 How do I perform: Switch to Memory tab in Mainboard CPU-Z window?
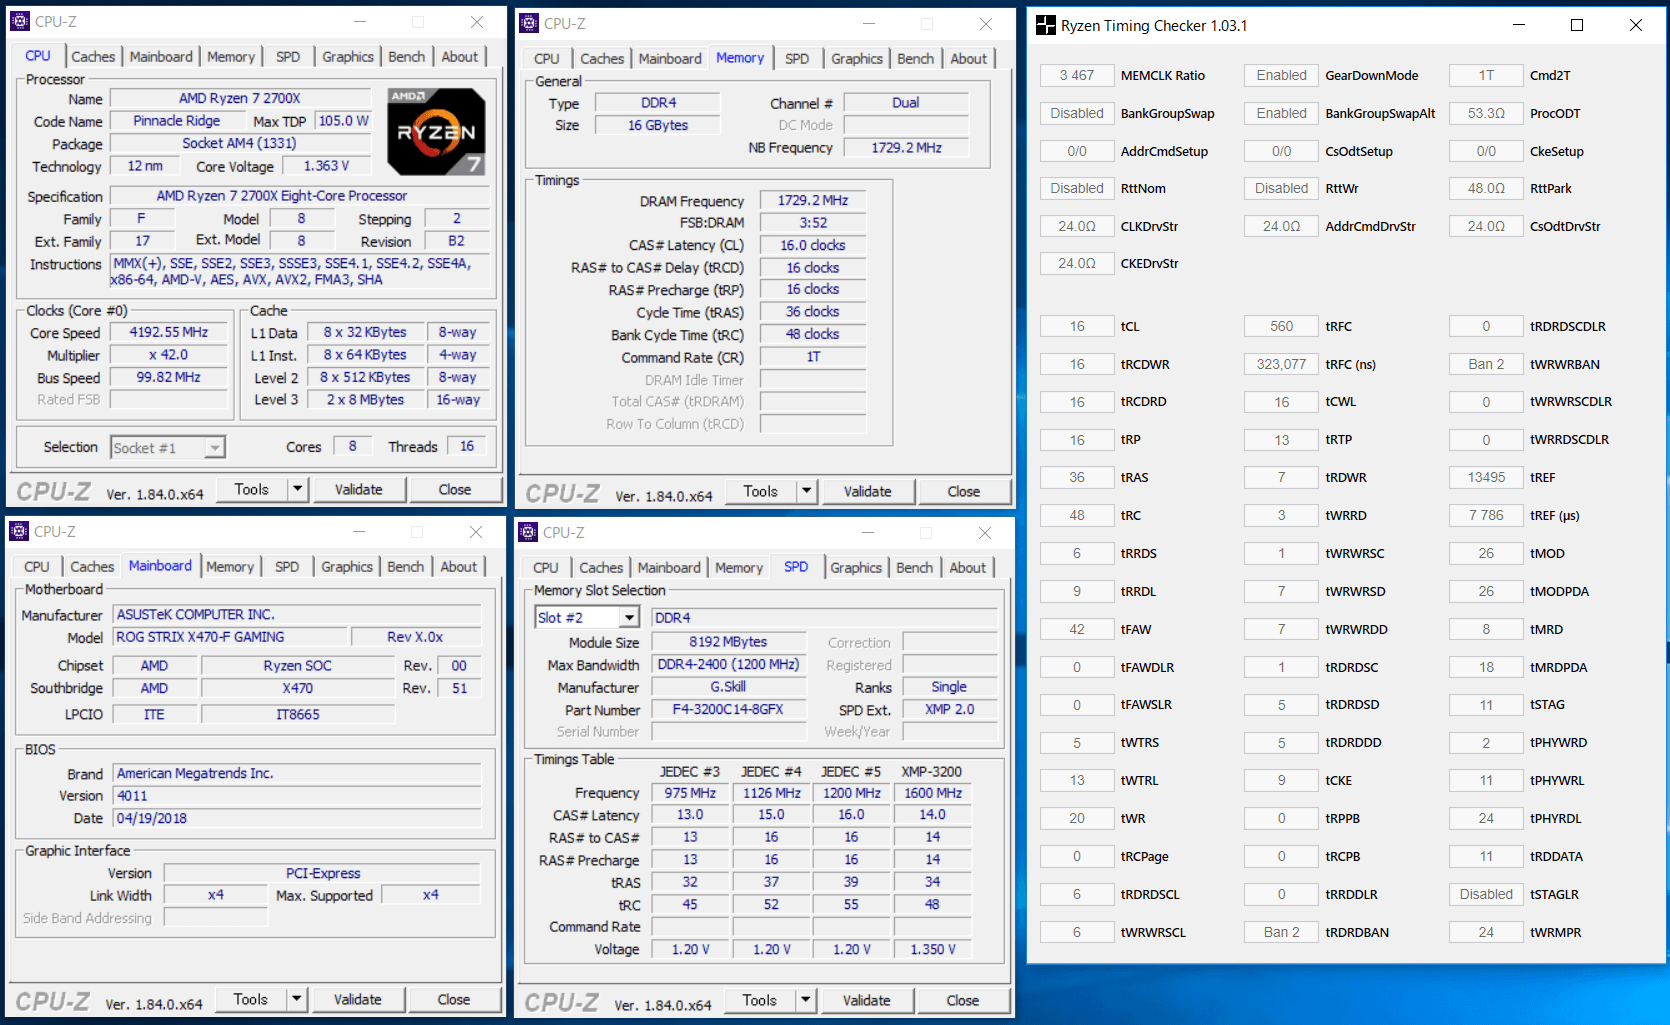pos(230,567)
